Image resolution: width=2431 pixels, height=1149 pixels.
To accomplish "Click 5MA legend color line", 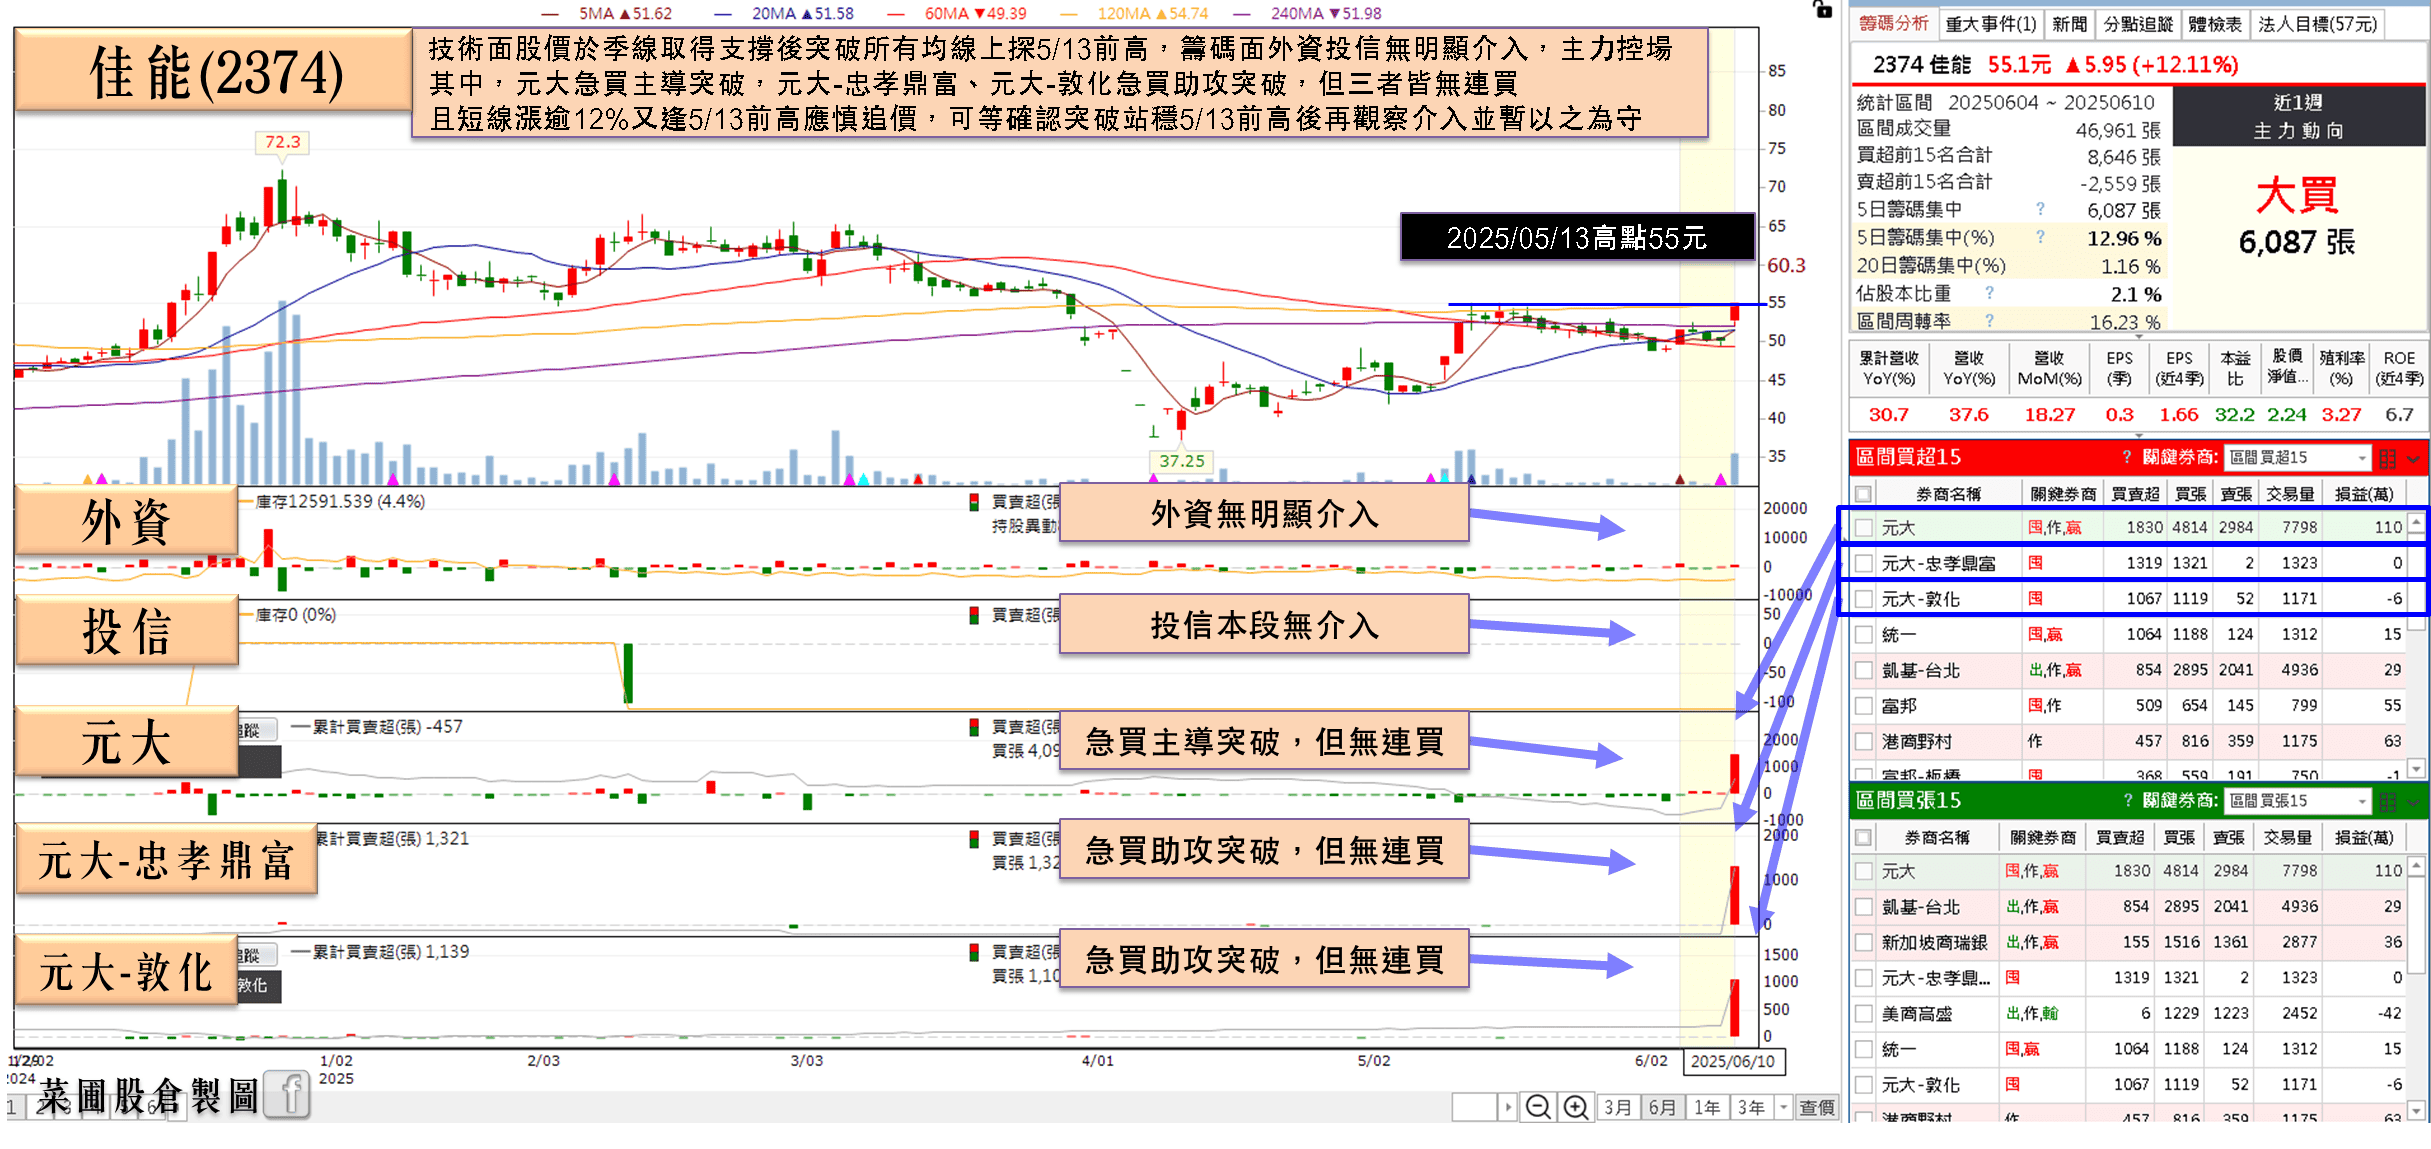I will [549, 14].
